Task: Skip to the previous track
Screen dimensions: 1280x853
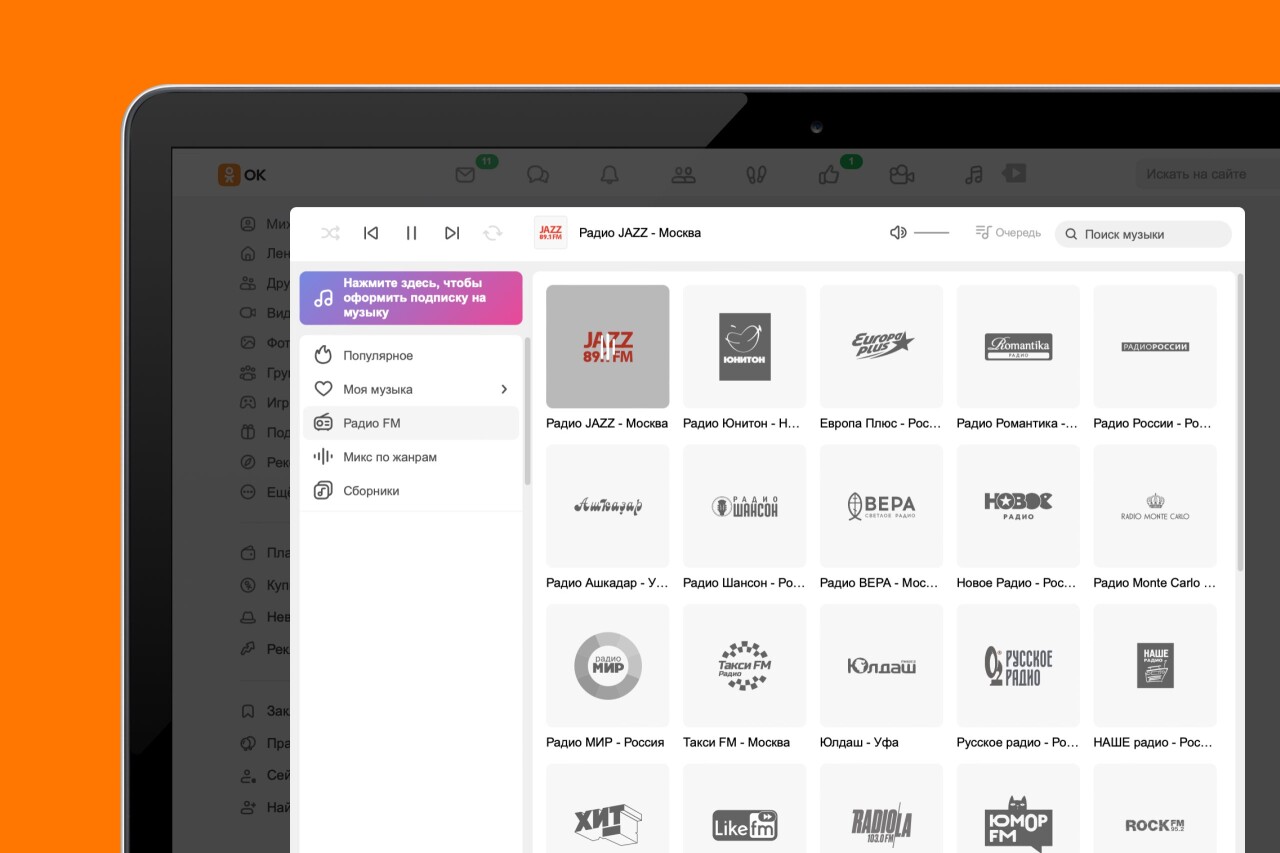Action: click(x=371, y=233)
